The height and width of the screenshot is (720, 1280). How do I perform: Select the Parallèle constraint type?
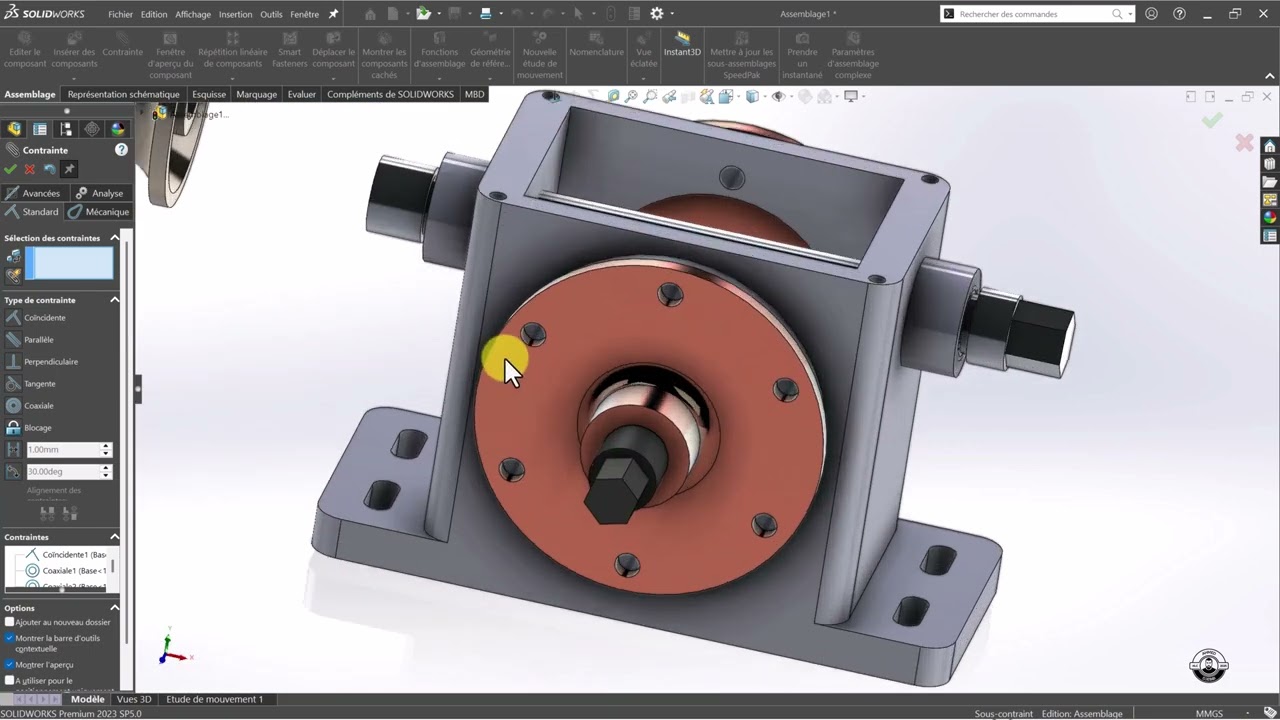[30, 340]
